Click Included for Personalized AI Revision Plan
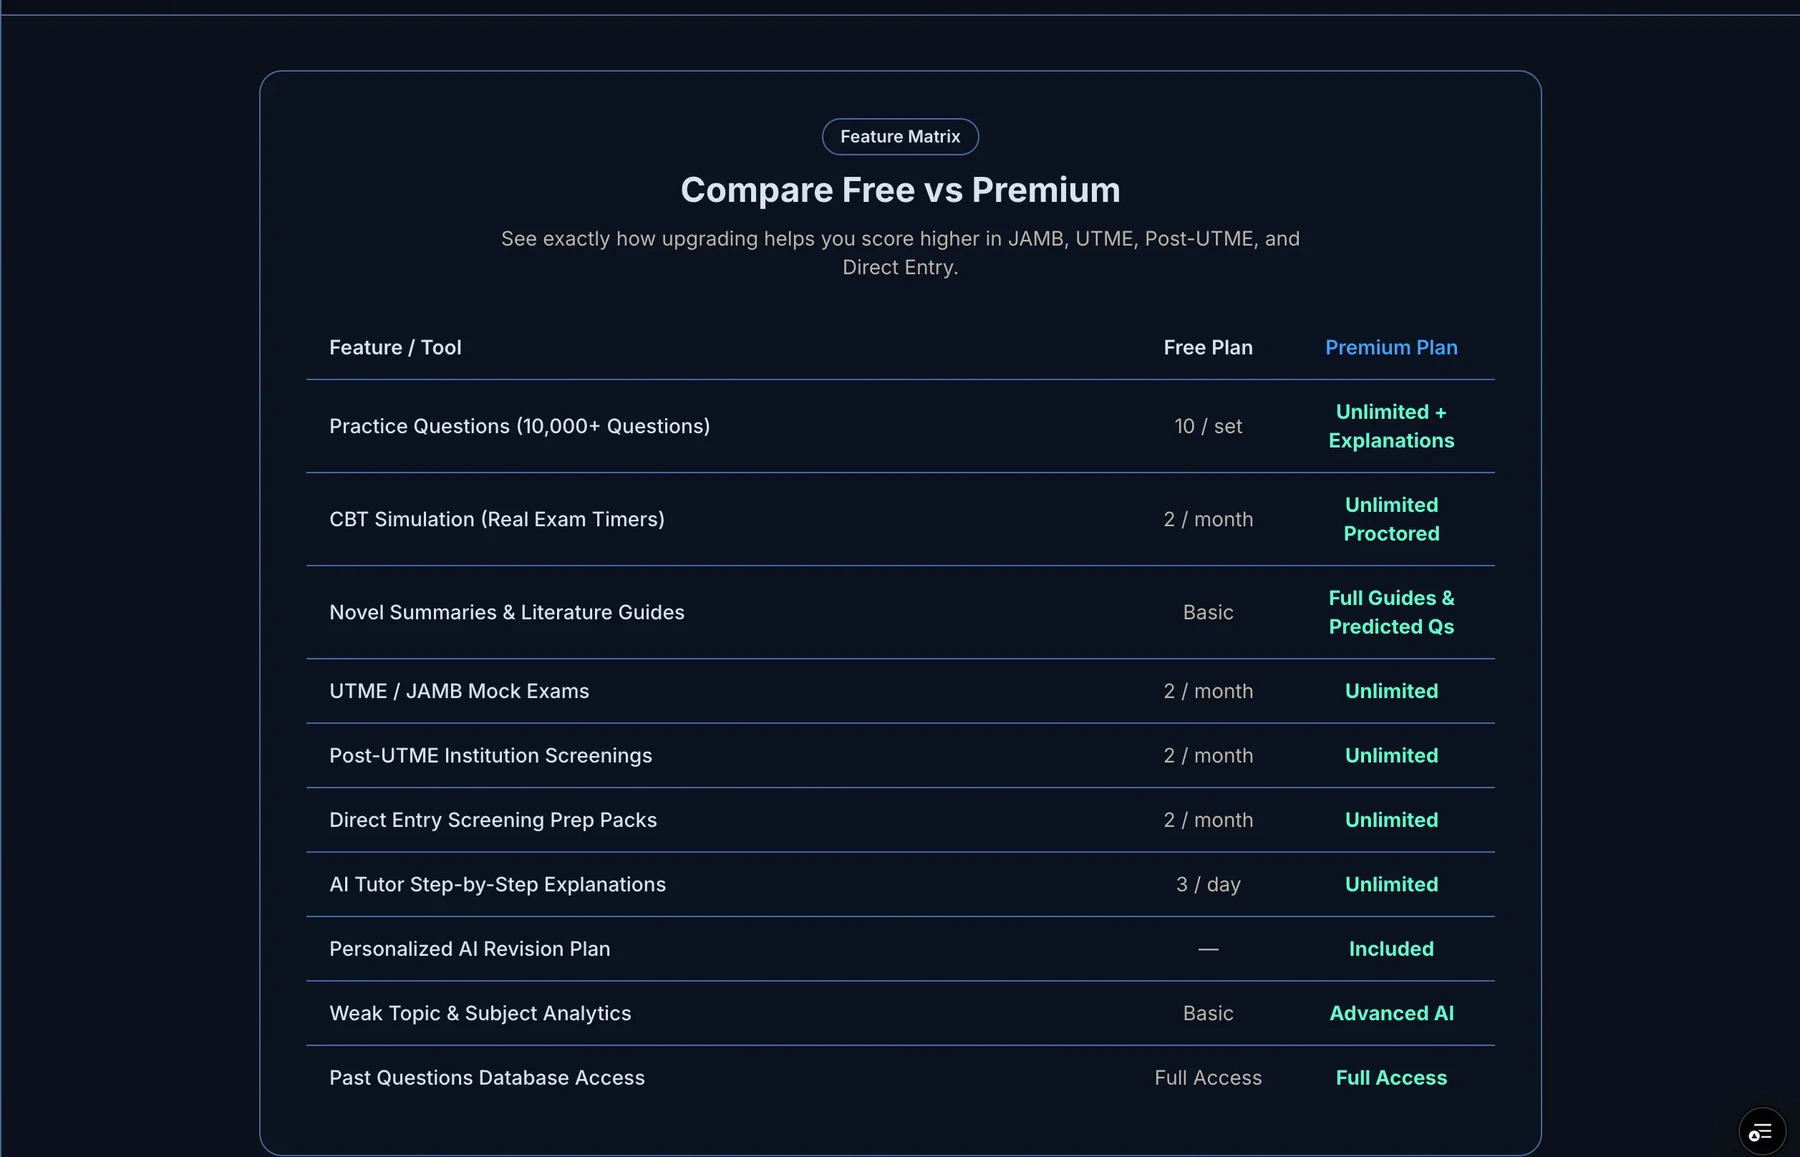The height and width of the screenshot is (1157, 1800). coord(1391,949)
